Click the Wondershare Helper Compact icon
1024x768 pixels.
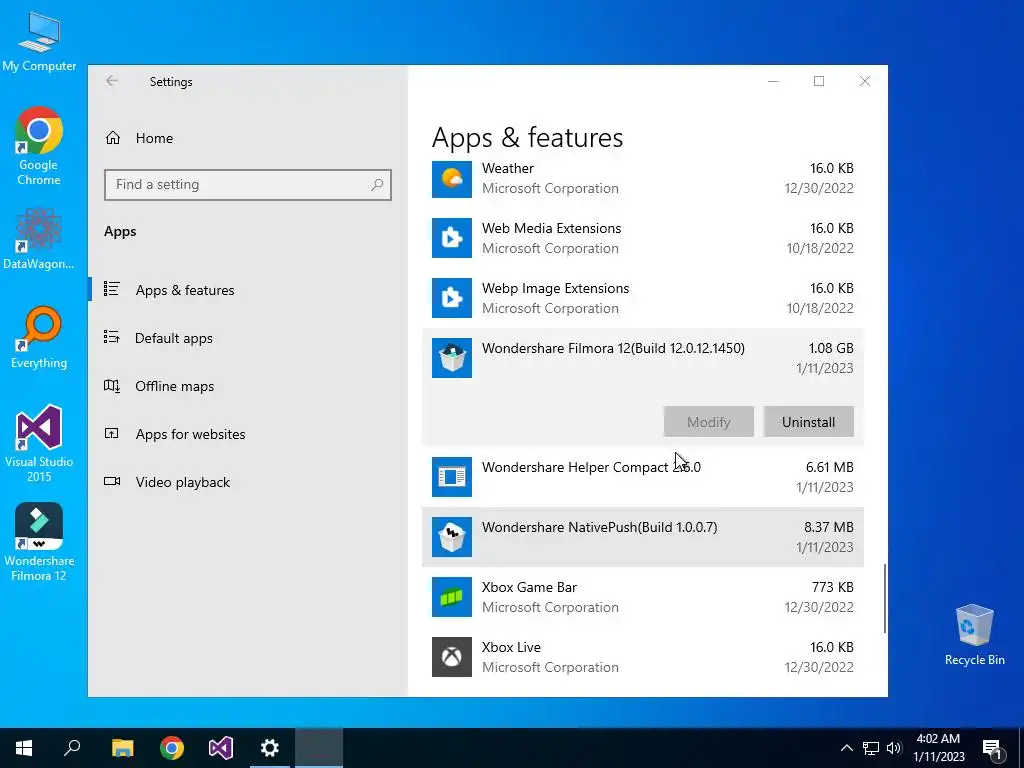click(451, 477)
